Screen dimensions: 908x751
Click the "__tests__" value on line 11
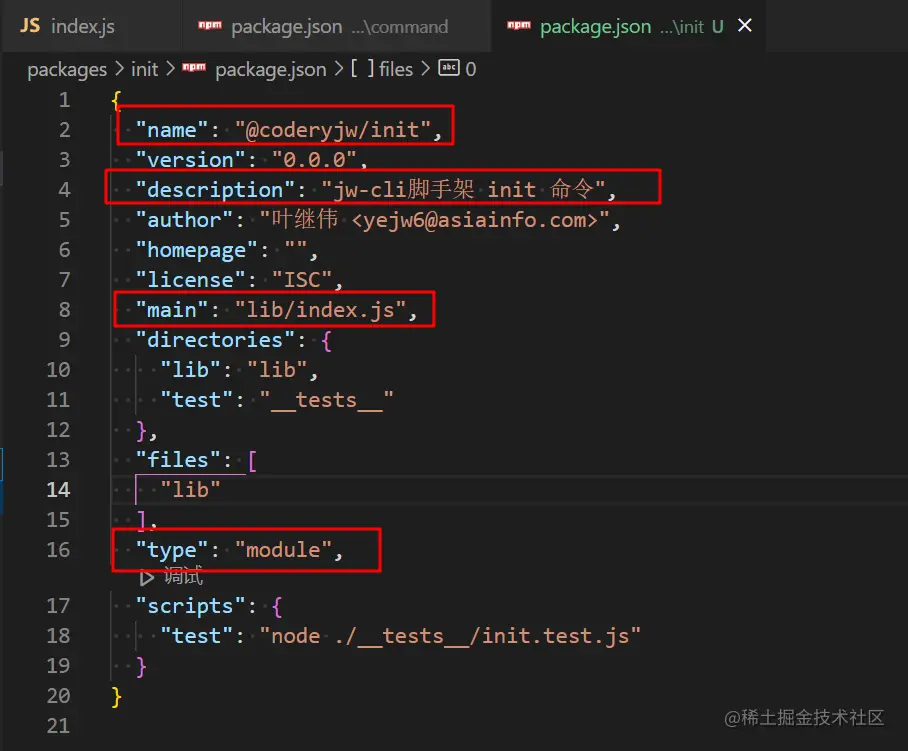[x=327, y=400]
